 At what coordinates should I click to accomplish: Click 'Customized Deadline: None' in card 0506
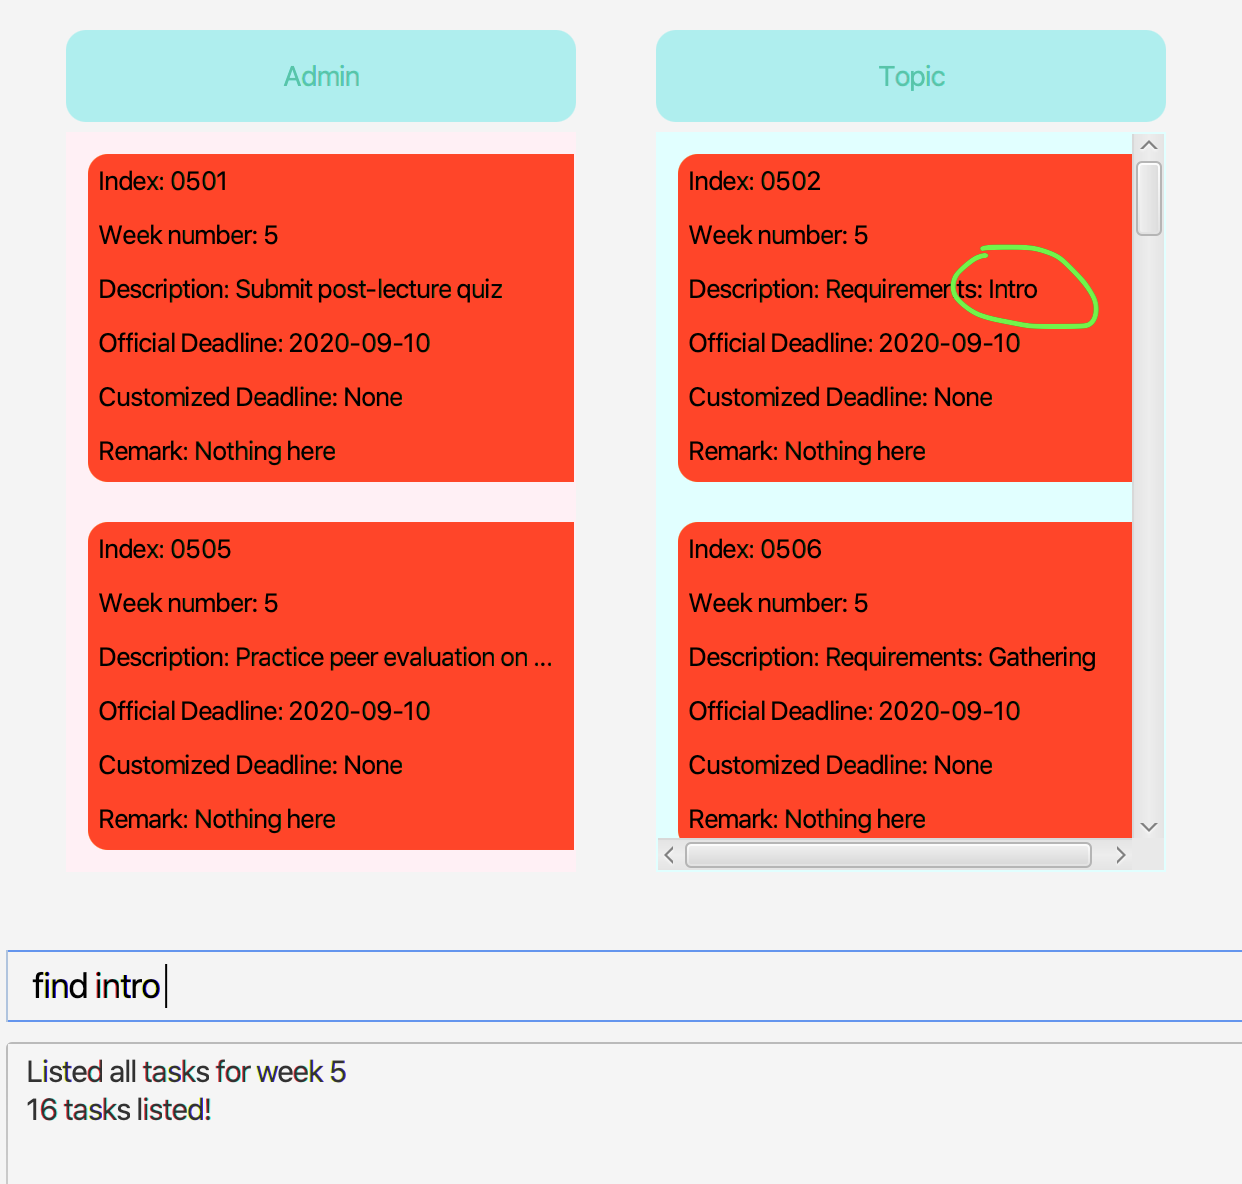point(840,765)
